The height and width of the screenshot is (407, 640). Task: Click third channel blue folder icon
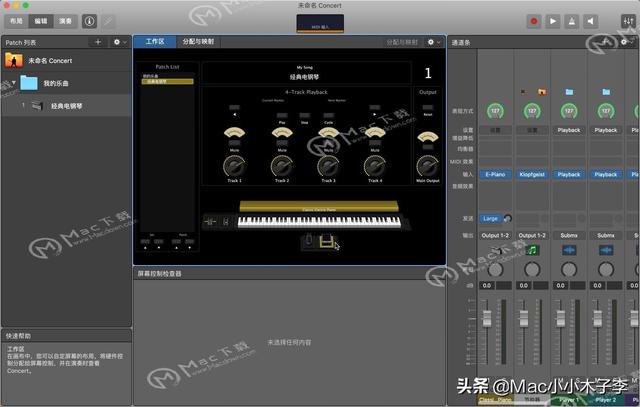point(569,92)
